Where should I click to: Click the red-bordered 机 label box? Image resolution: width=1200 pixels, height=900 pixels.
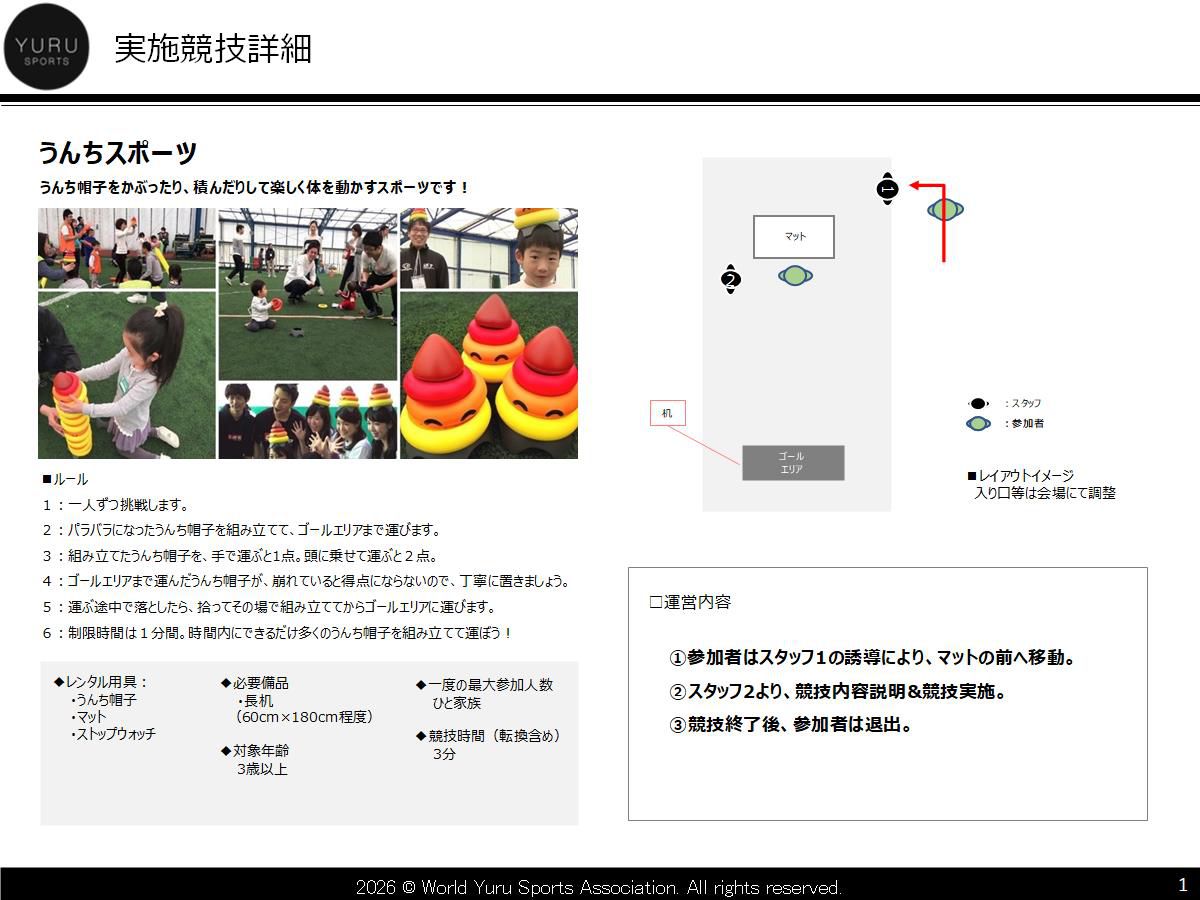point(668,413)
